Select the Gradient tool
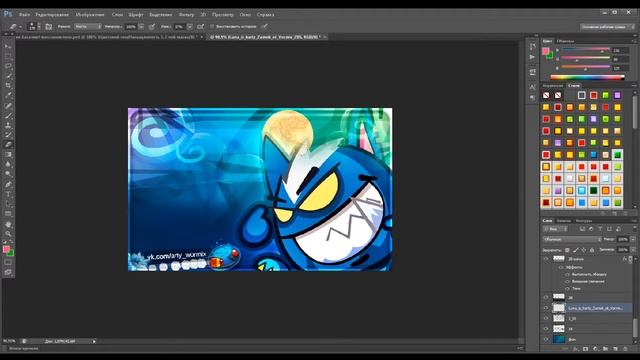 pos(8,155)
